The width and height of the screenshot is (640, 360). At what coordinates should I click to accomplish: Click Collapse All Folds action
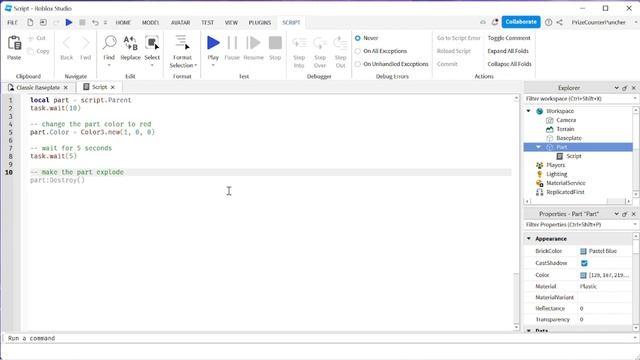pos(509,64)
